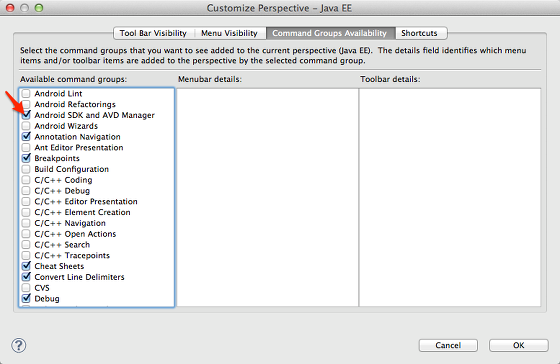The width and height of the screenshot is (560, 364).
Task: Select the Cheat Sheets row label
Action: click(59, 266)
